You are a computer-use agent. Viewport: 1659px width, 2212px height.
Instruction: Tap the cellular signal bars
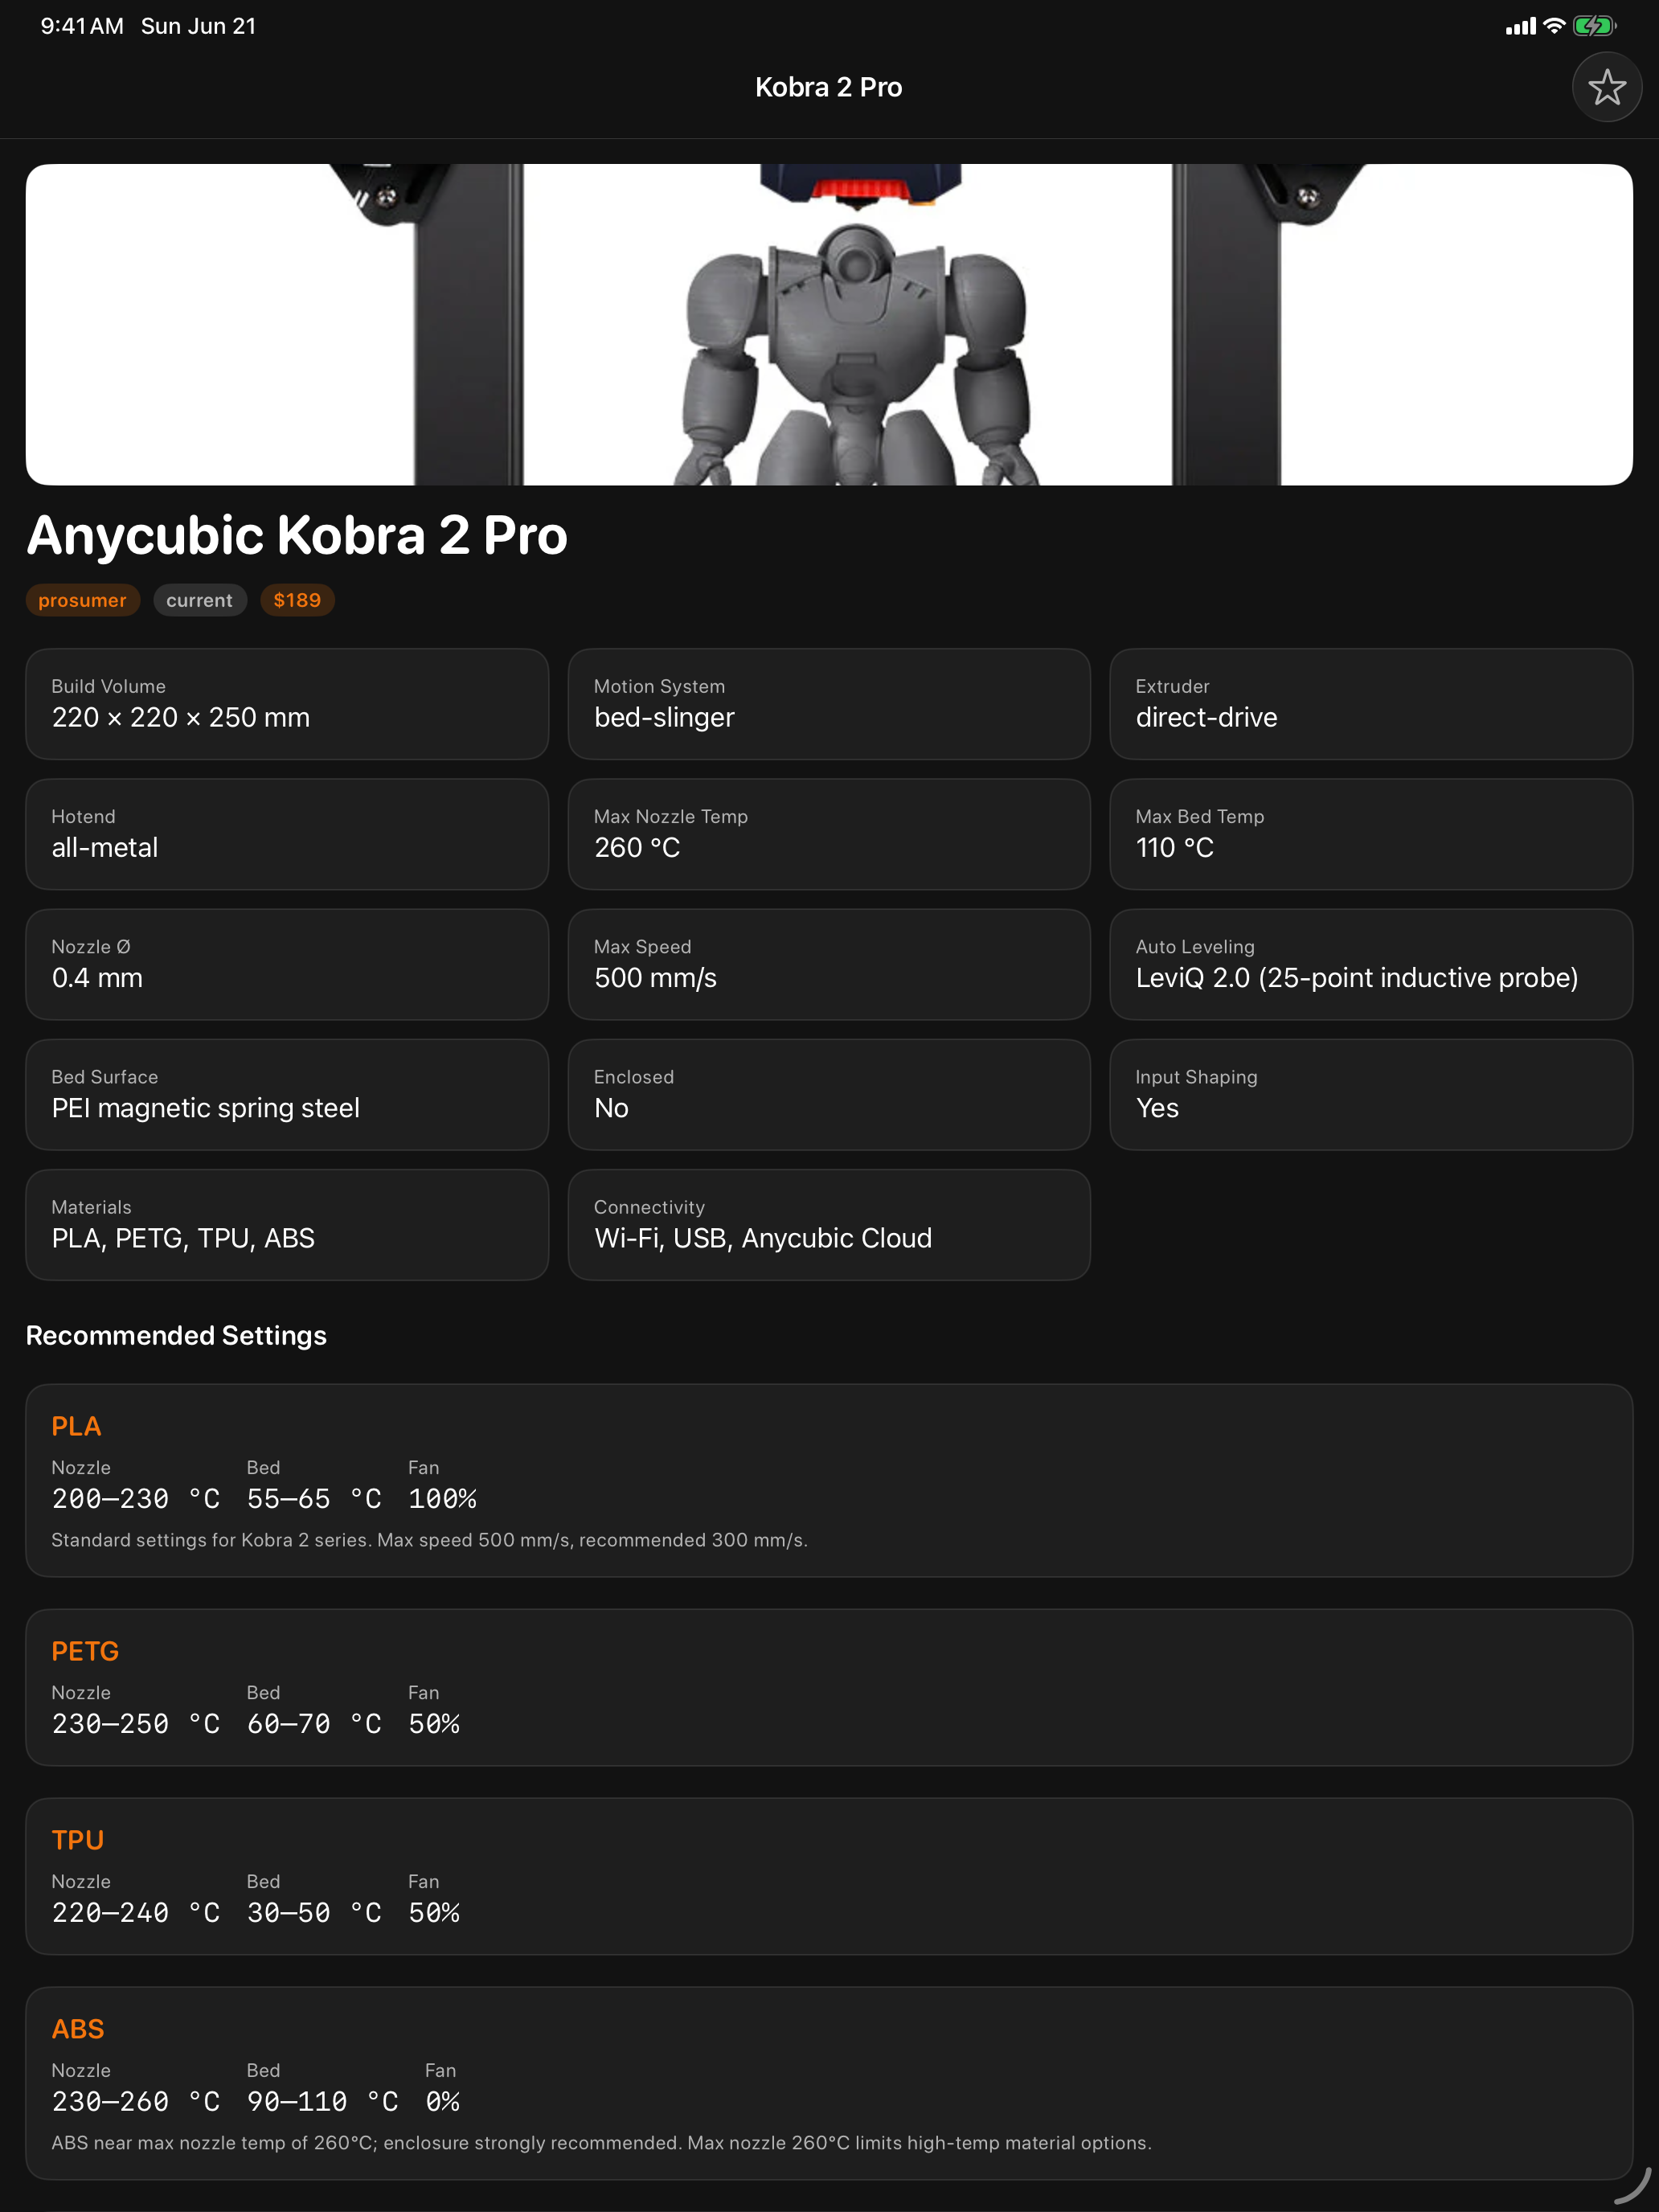(x=1520, y=27)
